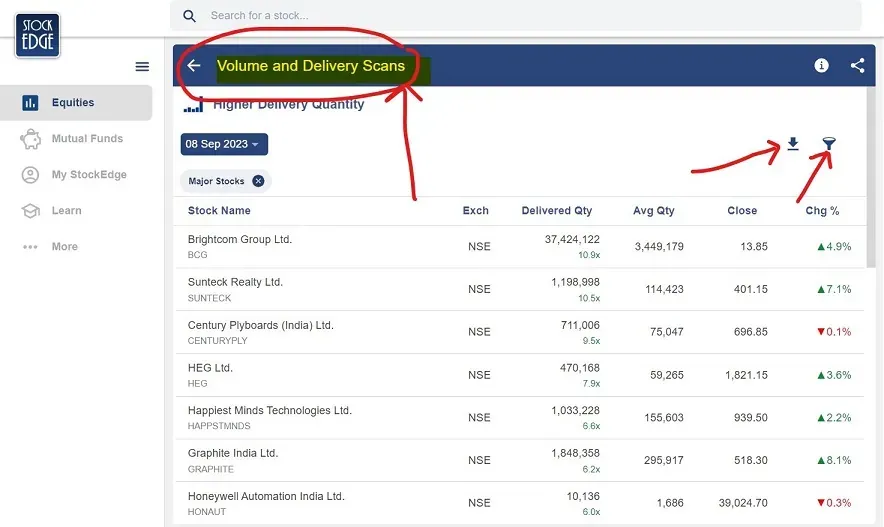This screenshot has width=884, height=527.
Task: Sort by Close column header
Action: [x=742, y=211]
